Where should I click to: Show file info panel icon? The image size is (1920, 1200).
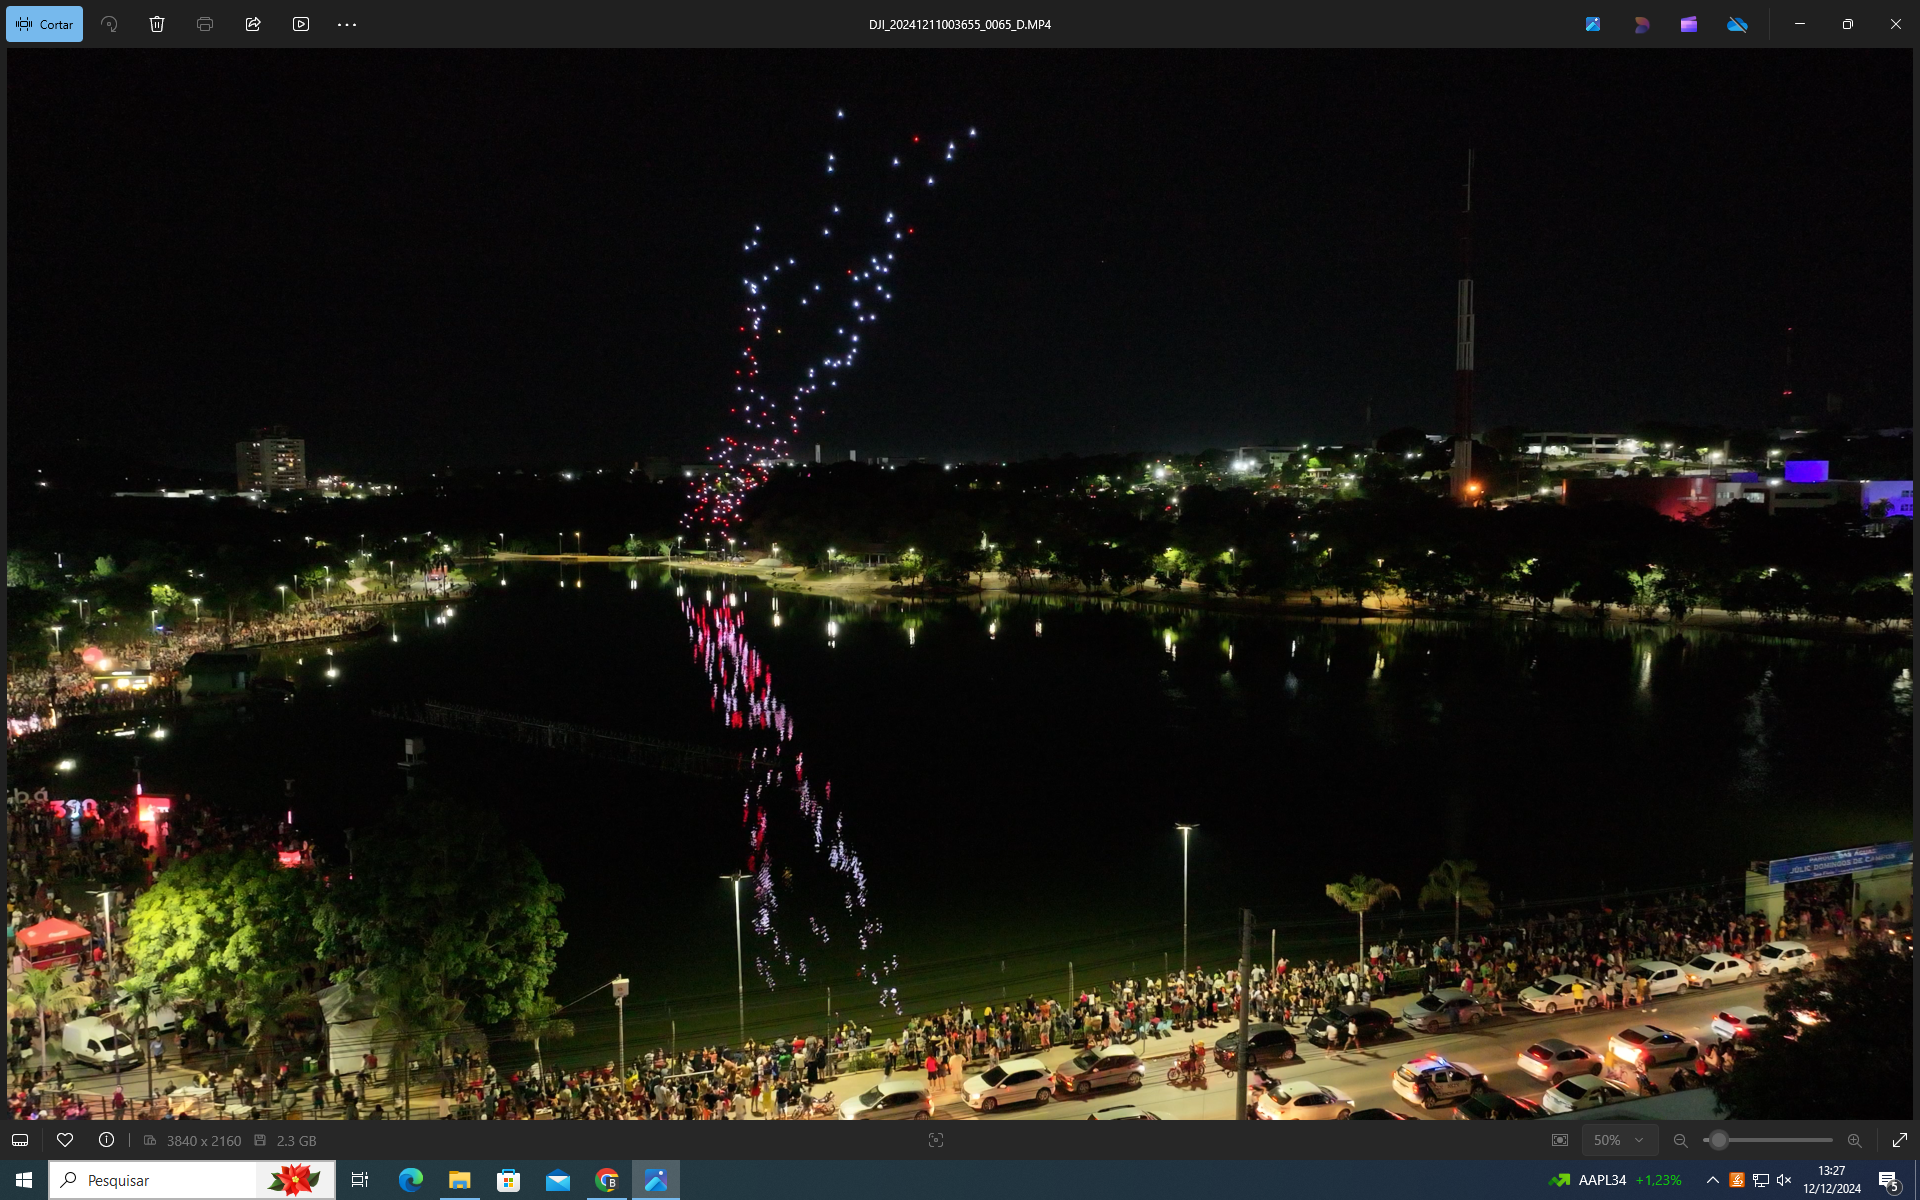(106, 1140)
